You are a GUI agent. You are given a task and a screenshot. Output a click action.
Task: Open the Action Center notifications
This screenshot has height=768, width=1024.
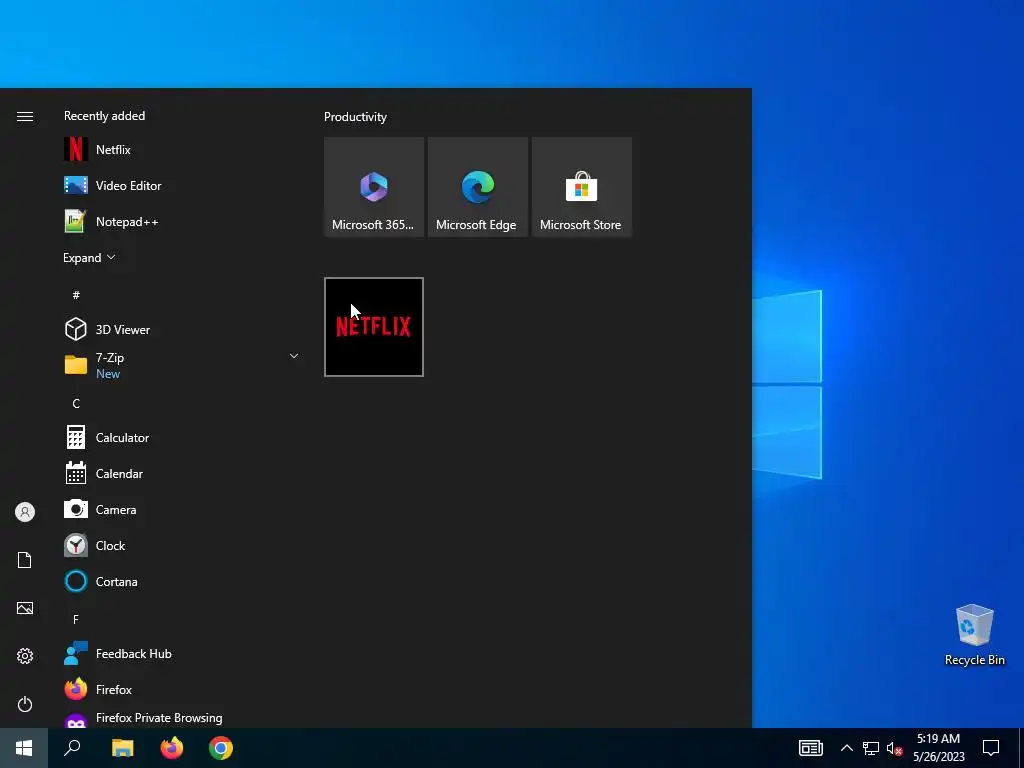click(991, 748)
